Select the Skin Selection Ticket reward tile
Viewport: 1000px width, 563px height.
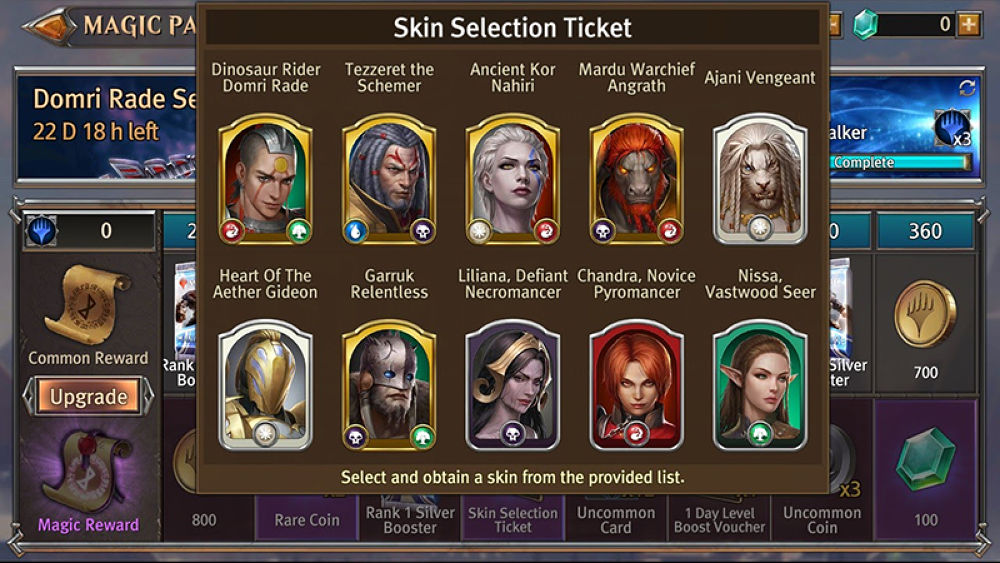[513, 519]
